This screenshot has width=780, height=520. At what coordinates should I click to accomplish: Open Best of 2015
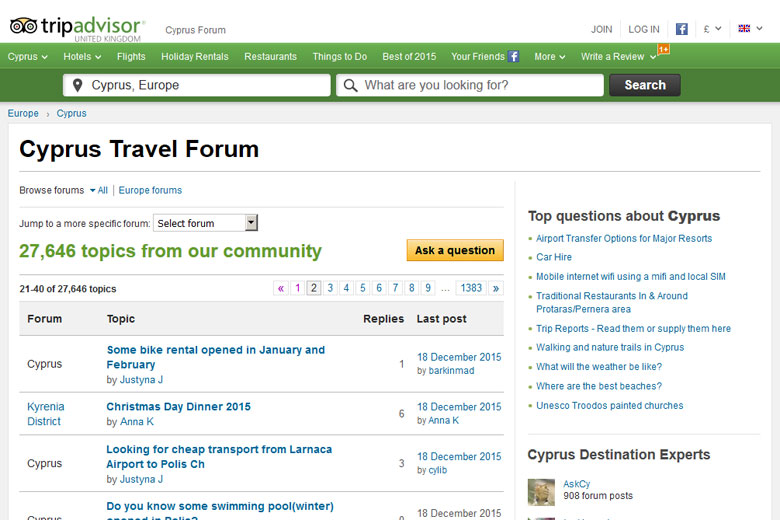(409, 57)
